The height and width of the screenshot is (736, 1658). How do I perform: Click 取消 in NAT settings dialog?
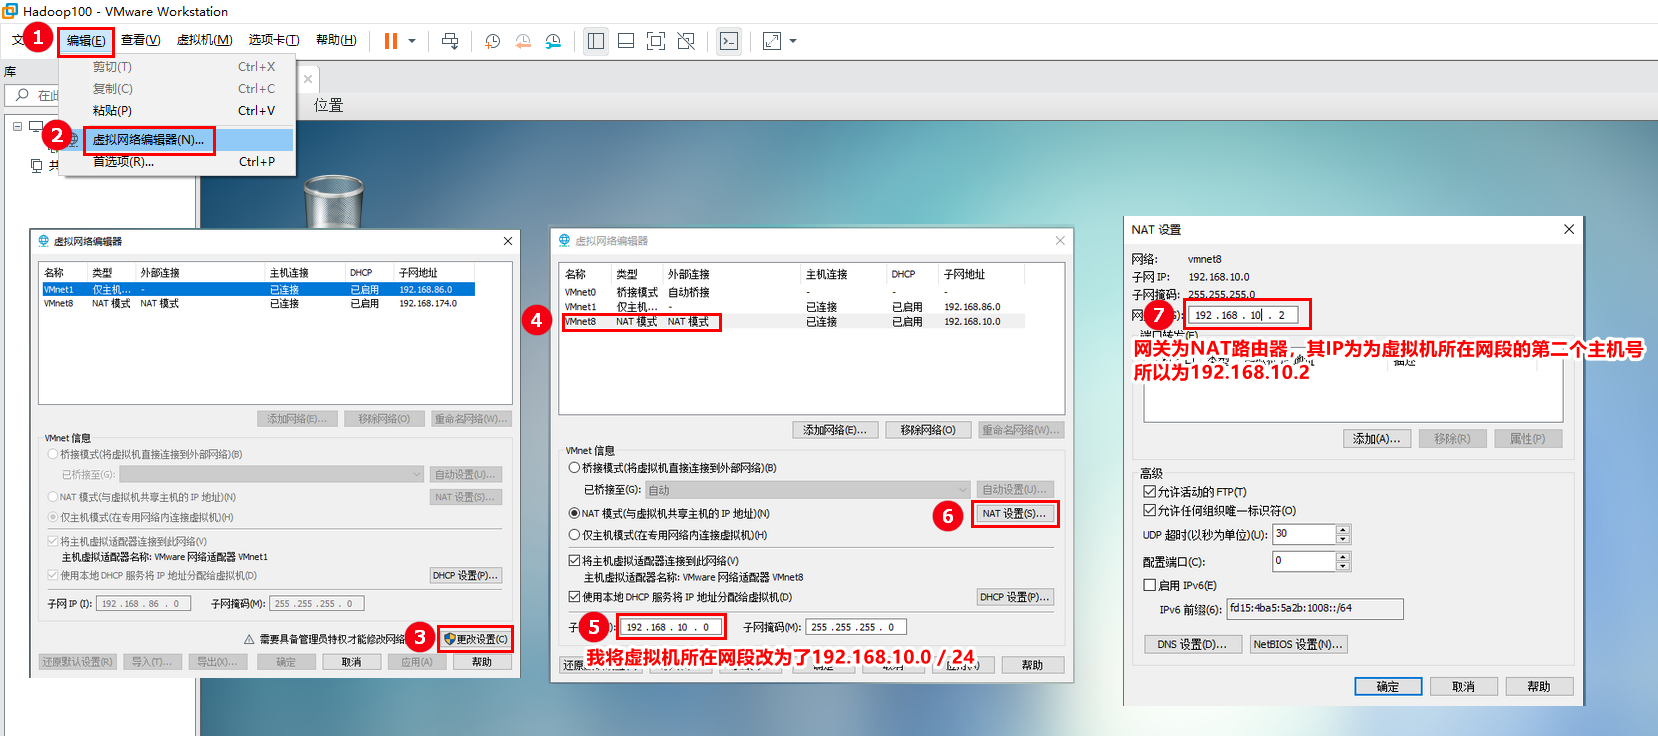[1463, 687]
